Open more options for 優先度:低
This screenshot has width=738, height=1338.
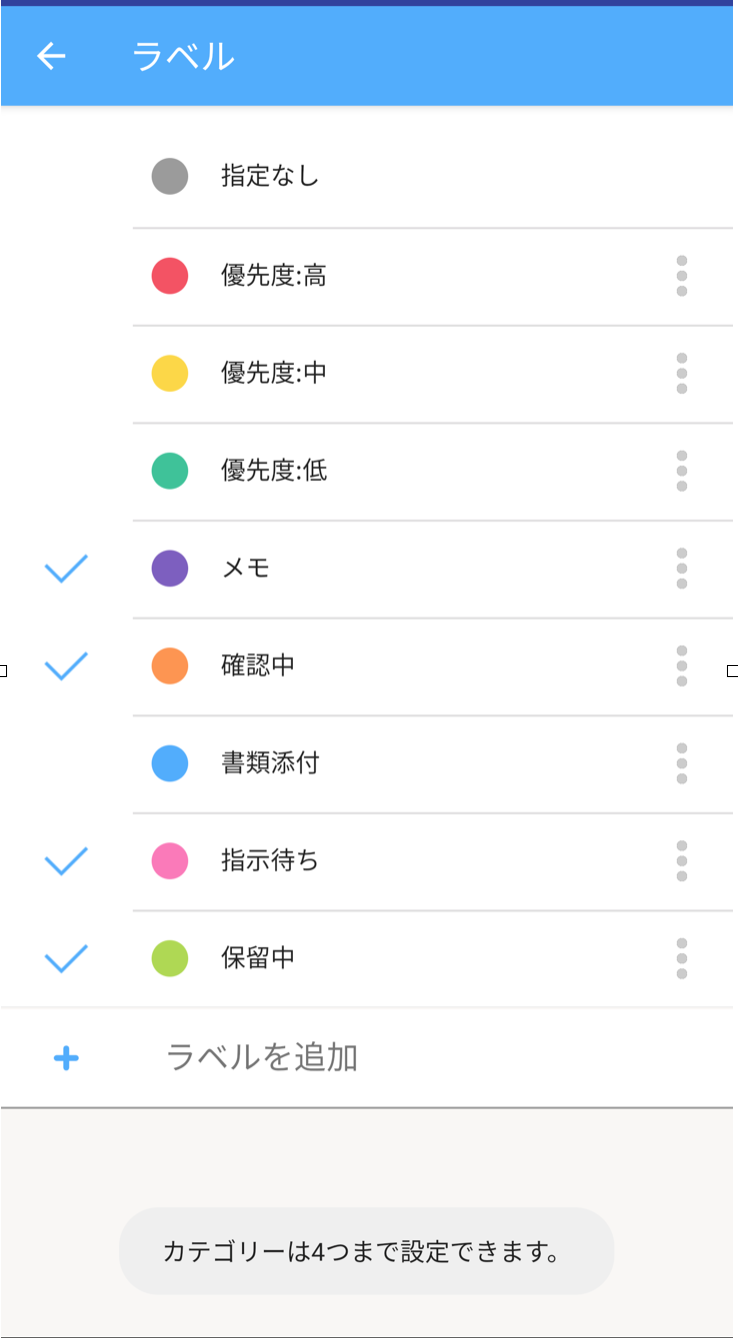click(682, 471)
